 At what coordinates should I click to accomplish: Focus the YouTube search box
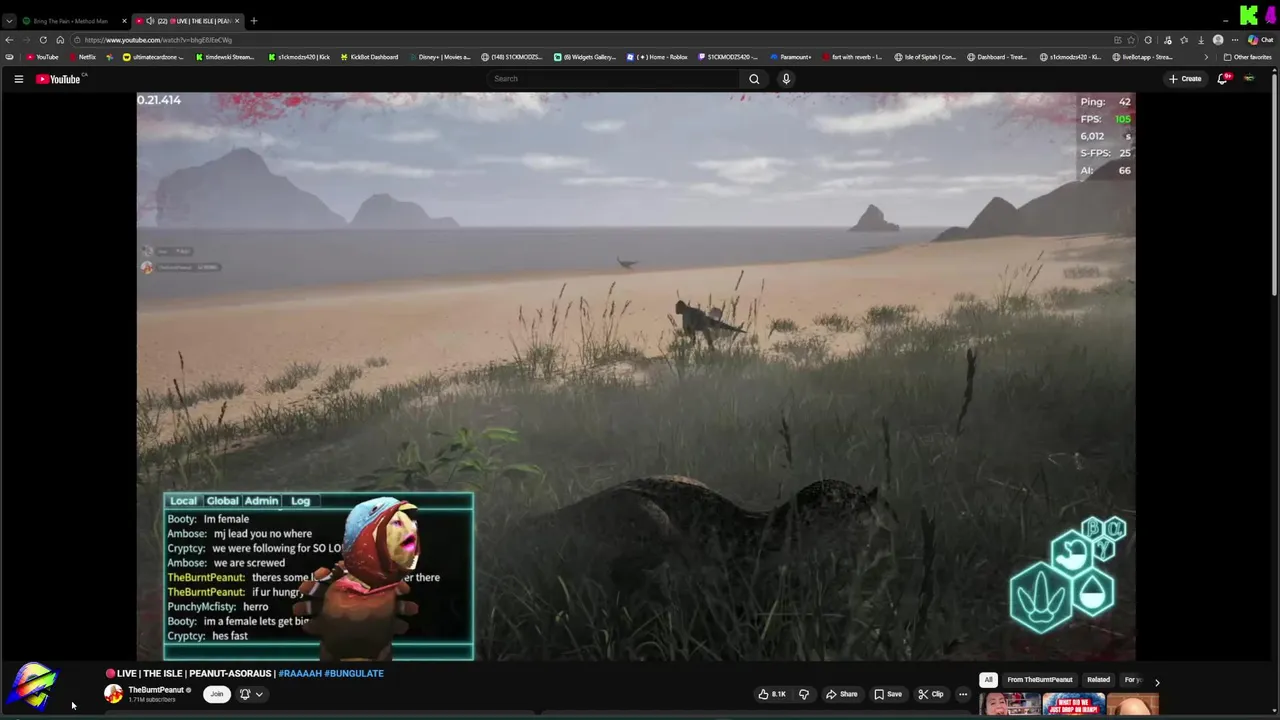[612, 79]
